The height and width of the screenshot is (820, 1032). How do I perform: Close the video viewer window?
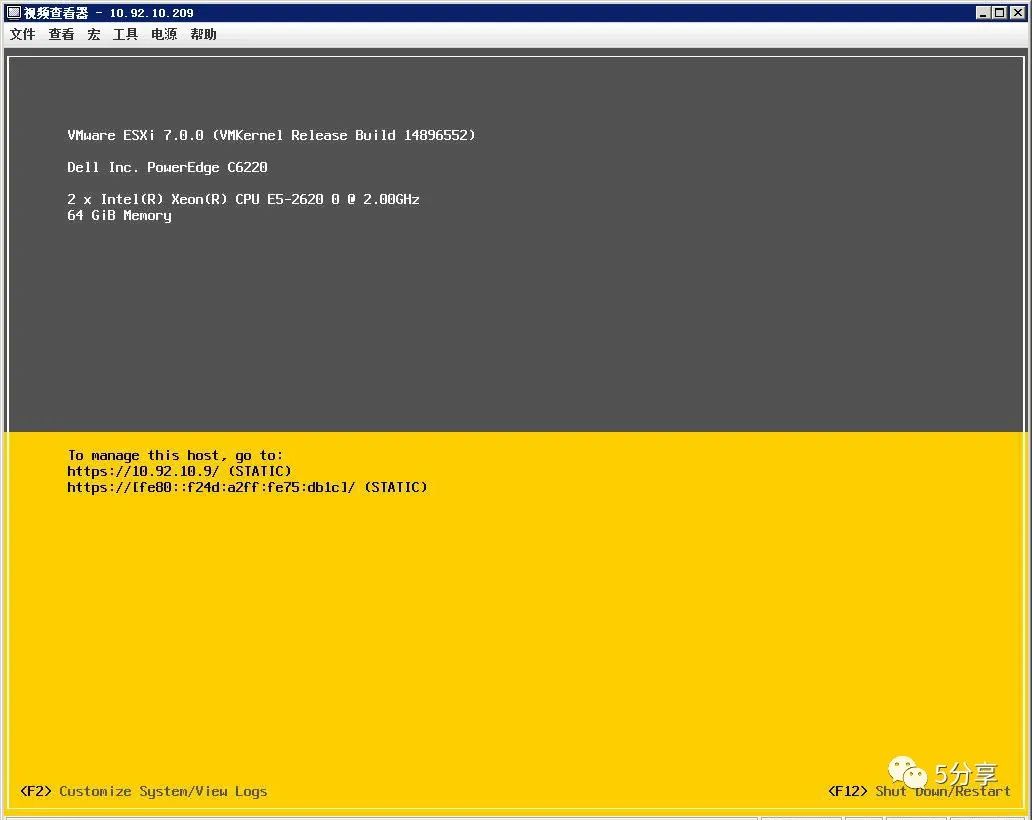click(1017, 13)
